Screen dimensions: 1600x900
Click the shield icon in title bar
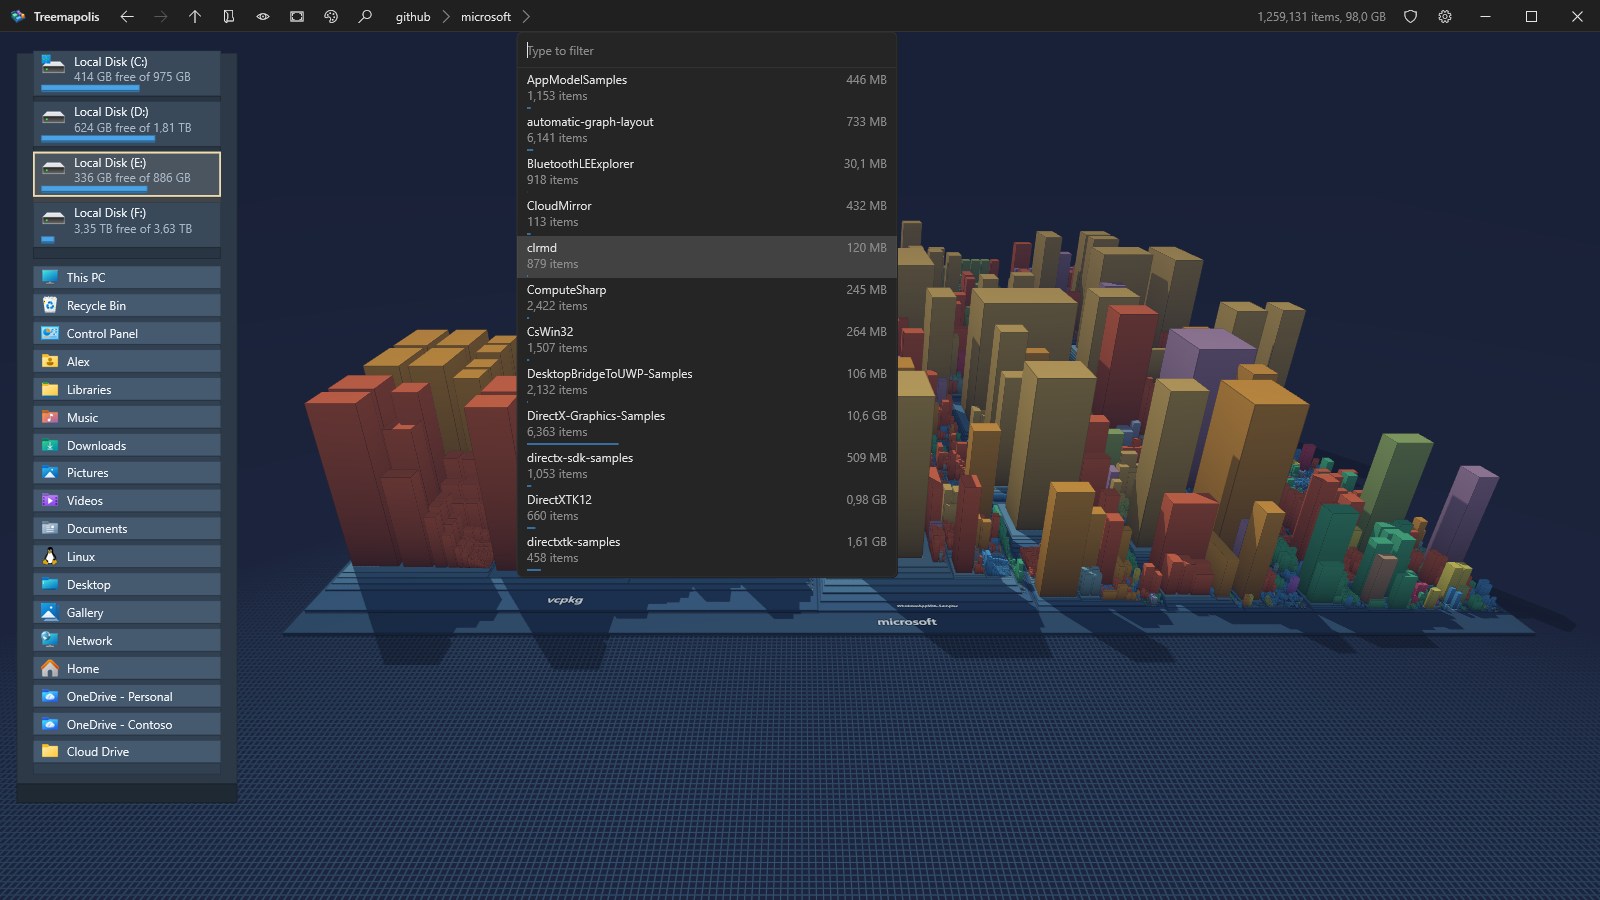pyautogui.click(x=1411, y=17)
